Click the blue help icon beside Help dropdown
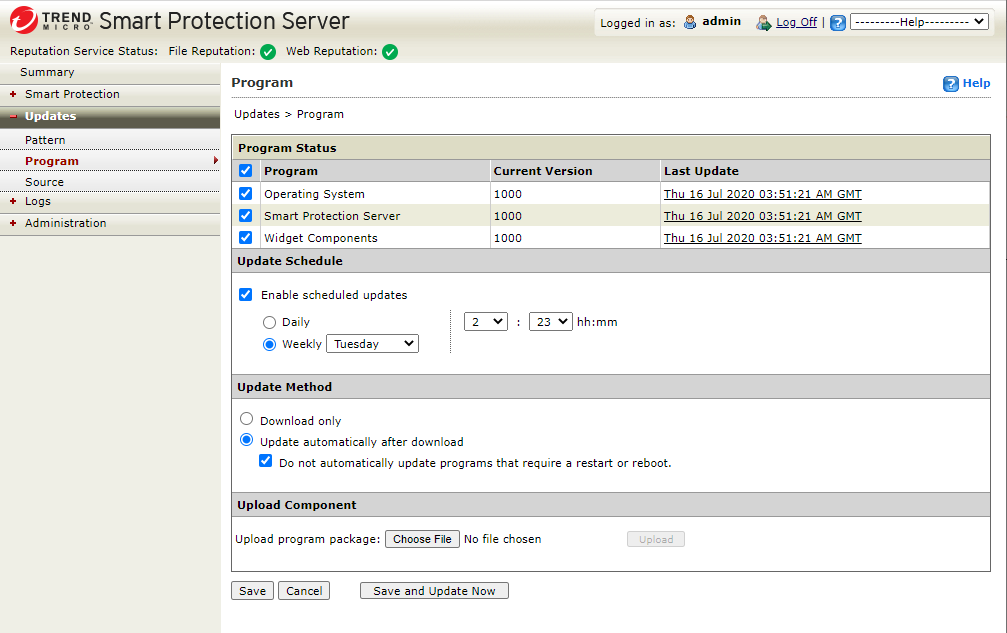This screenshot has width=1007, height=633. [838, 22]
